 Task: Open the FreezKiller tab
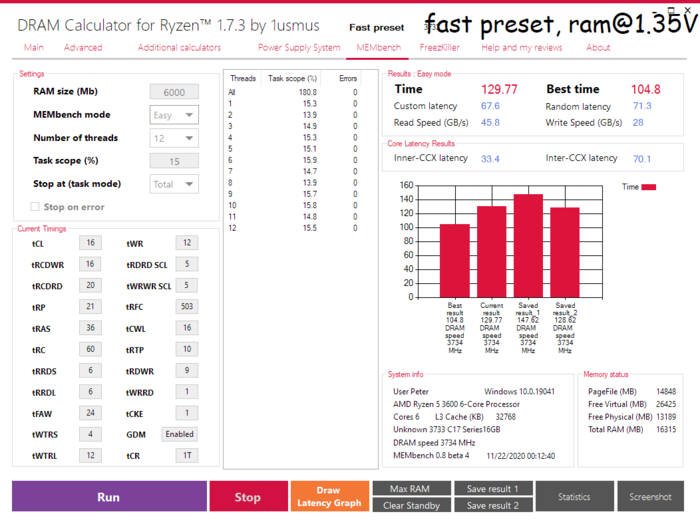pyautogui.click(x=439, y=47)
